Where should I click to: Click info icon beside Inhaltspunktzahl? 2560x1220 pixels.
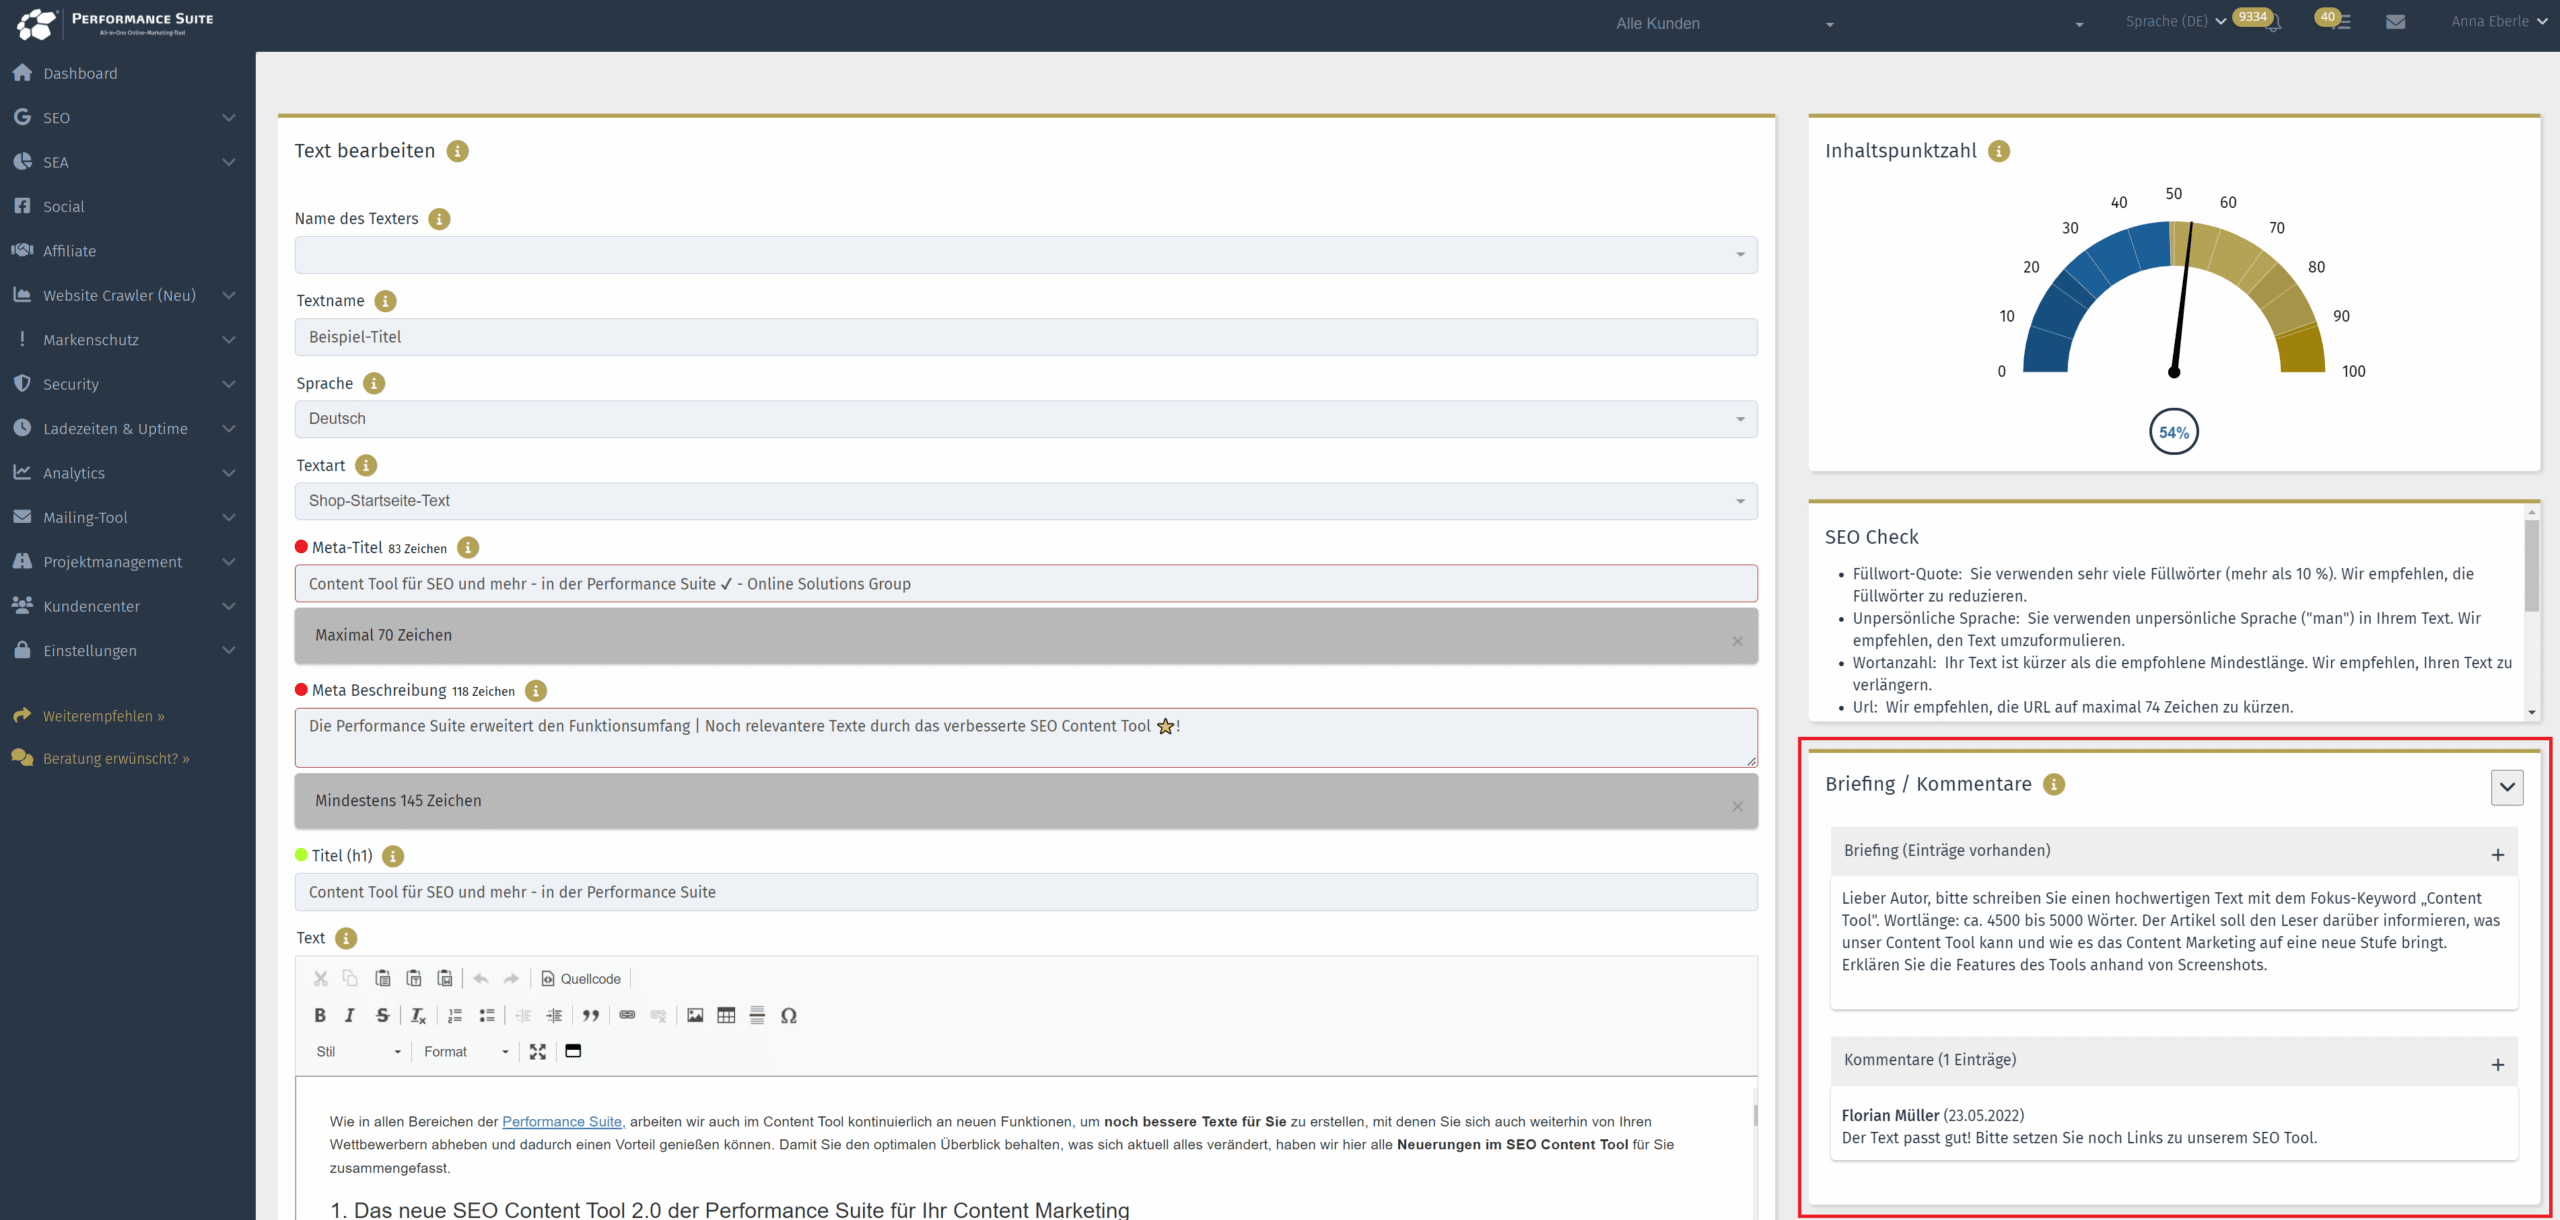(x=1999, y=151)
